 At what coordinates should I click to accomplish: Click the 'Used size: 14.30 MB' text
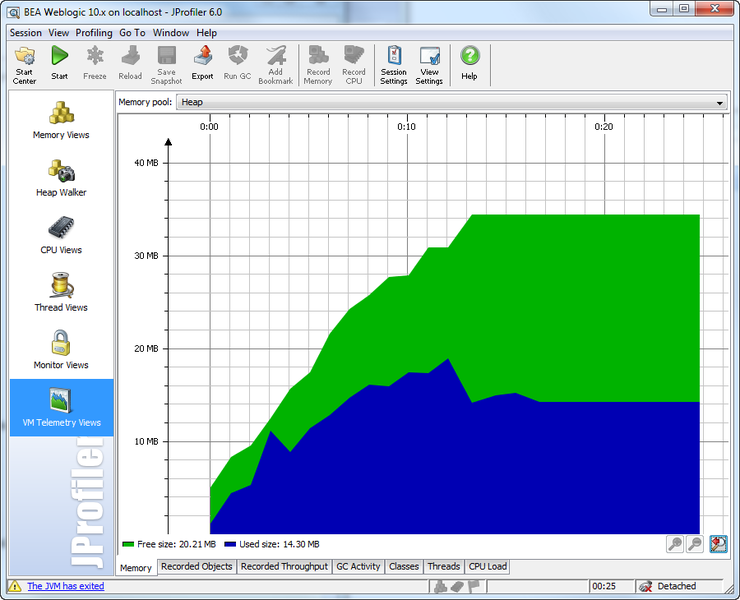click(x=279, y=544)
